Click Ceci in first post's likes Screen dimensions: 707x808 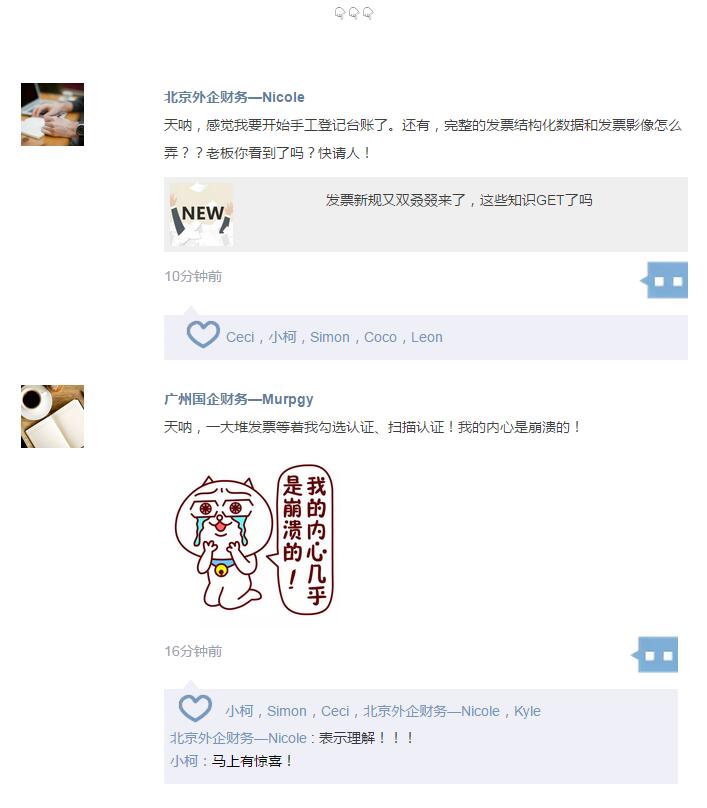tap(240, 337)
